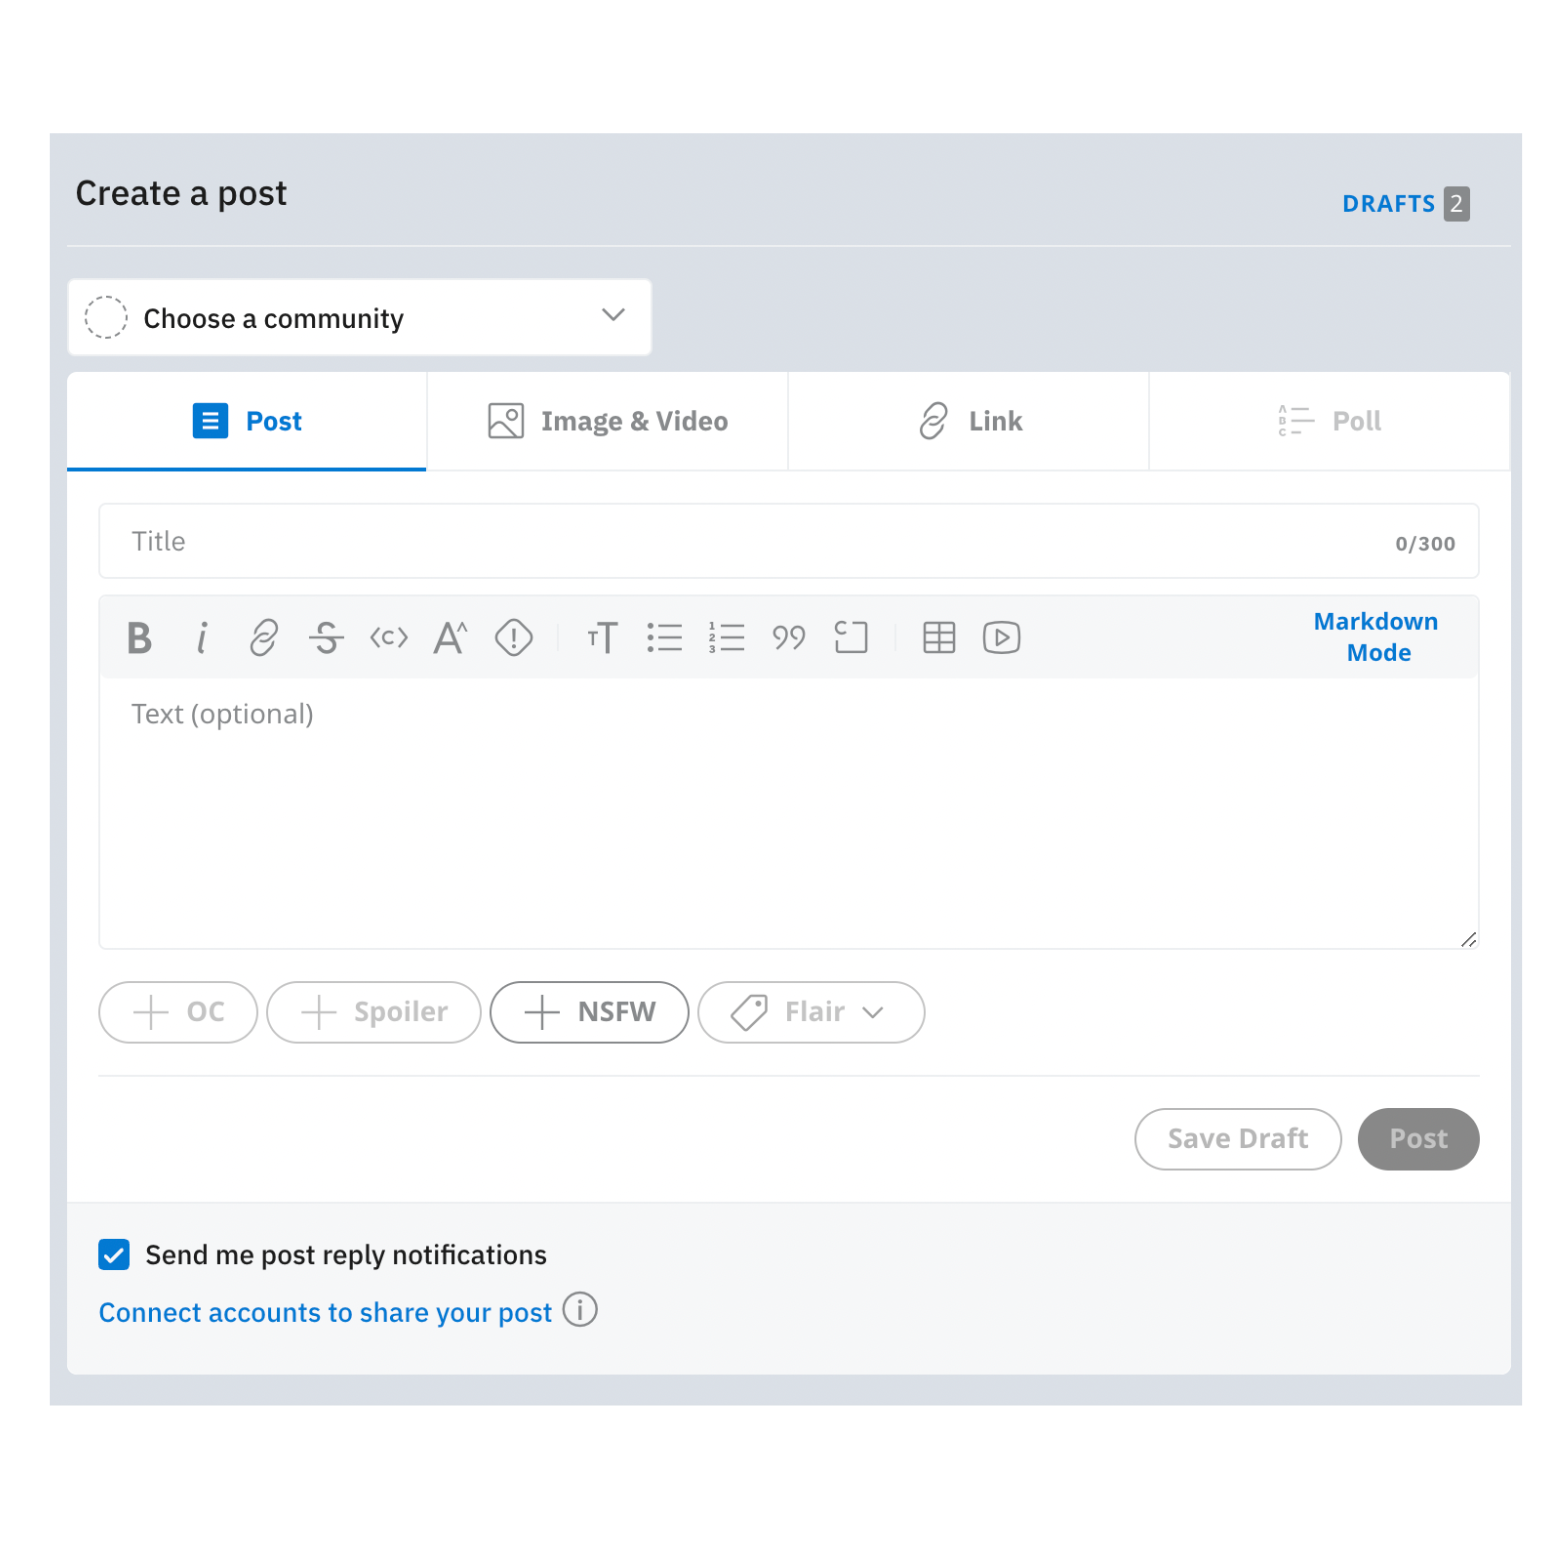Insert a heading with the tT icon
Viewport: 1563px width, 1563px height.
click(x=602, y=638)
